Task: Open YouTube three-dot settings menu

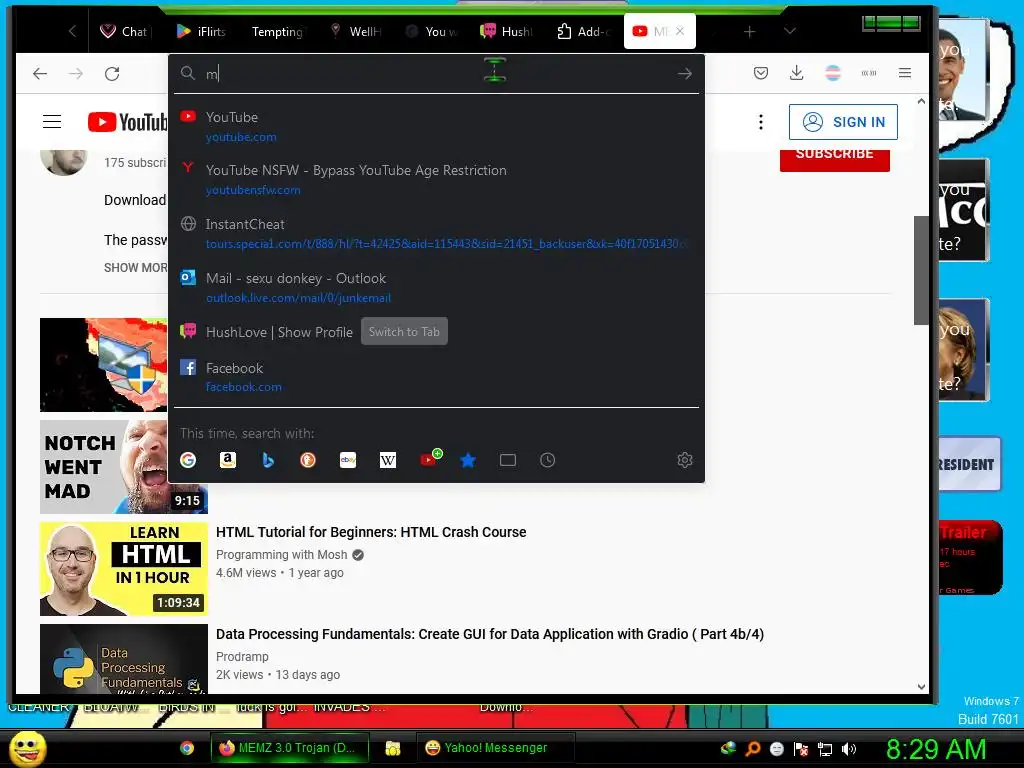Action: point(761,122)
